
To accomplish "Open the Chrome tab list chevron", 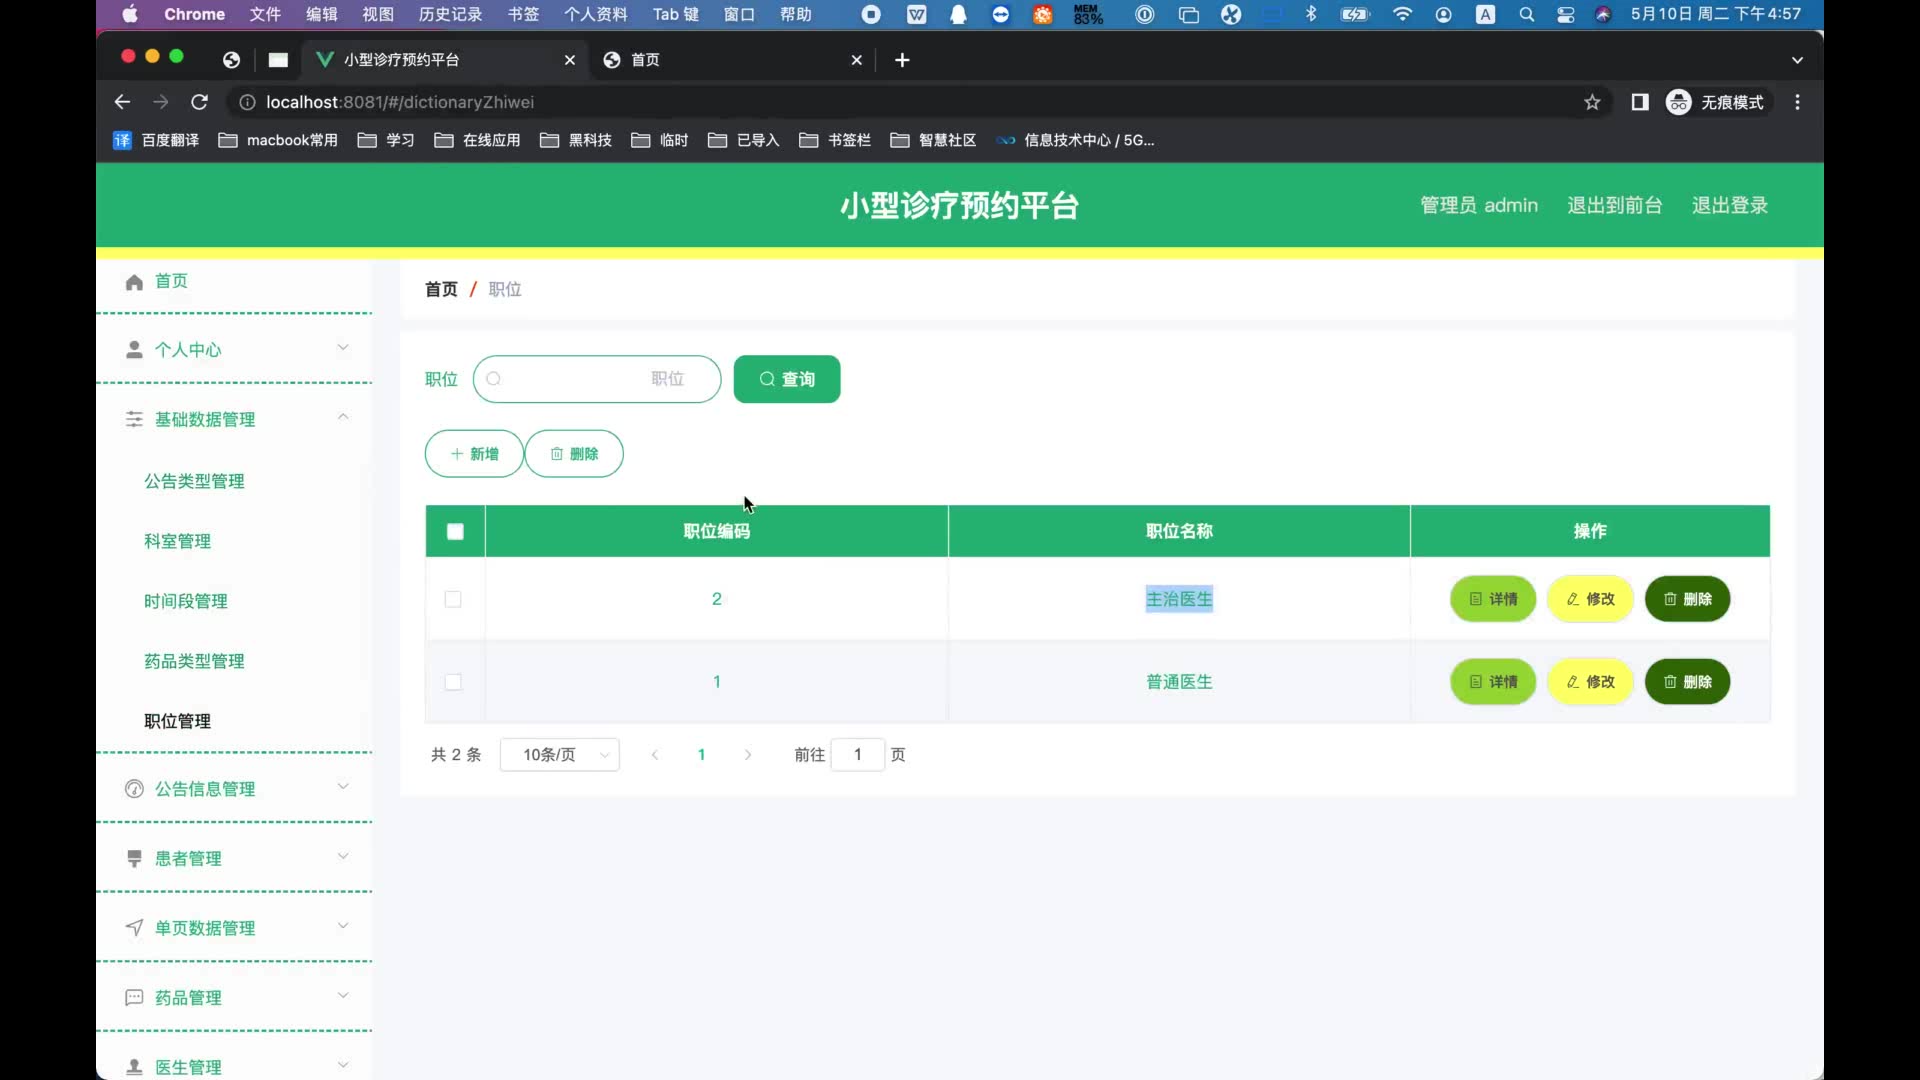I will (x=1797, y=60).
